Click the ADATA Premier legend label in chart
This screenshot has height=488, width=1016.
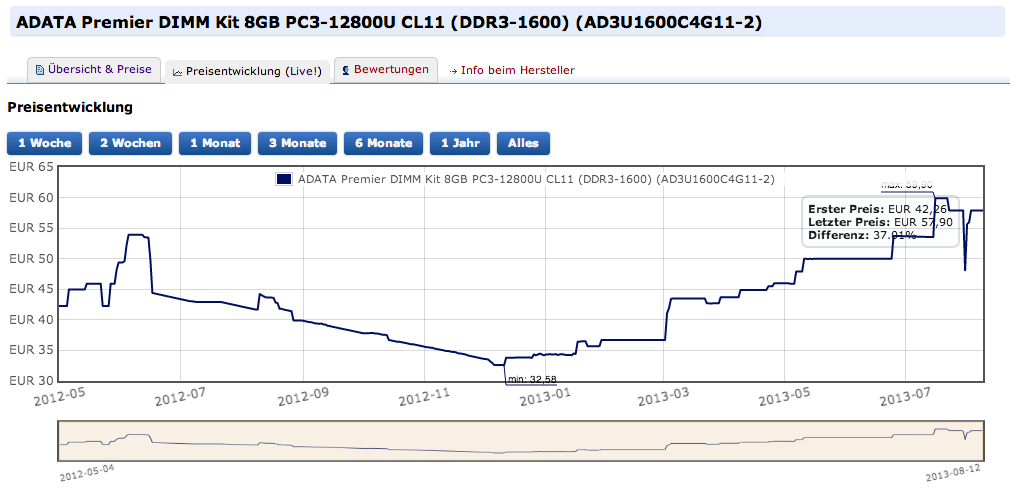click(x=536, y=180)
